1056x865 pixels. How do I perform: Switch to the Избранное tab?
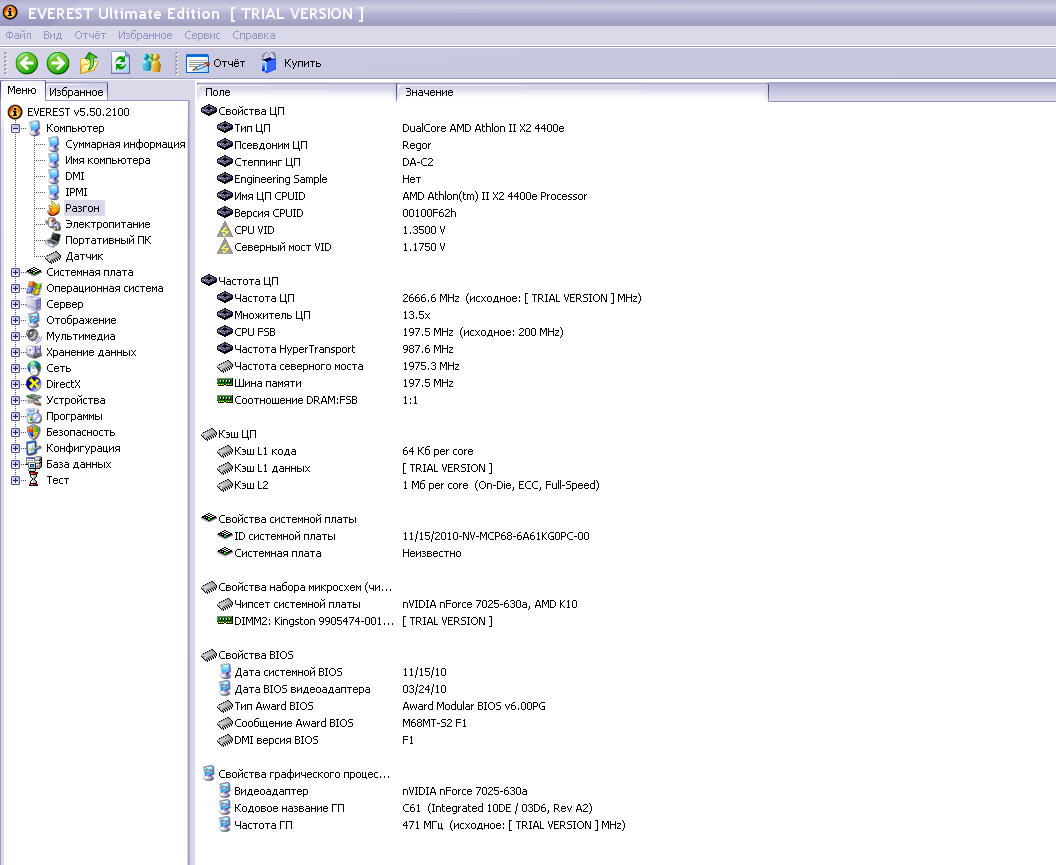pyautogui.click(x=76, y=92)
